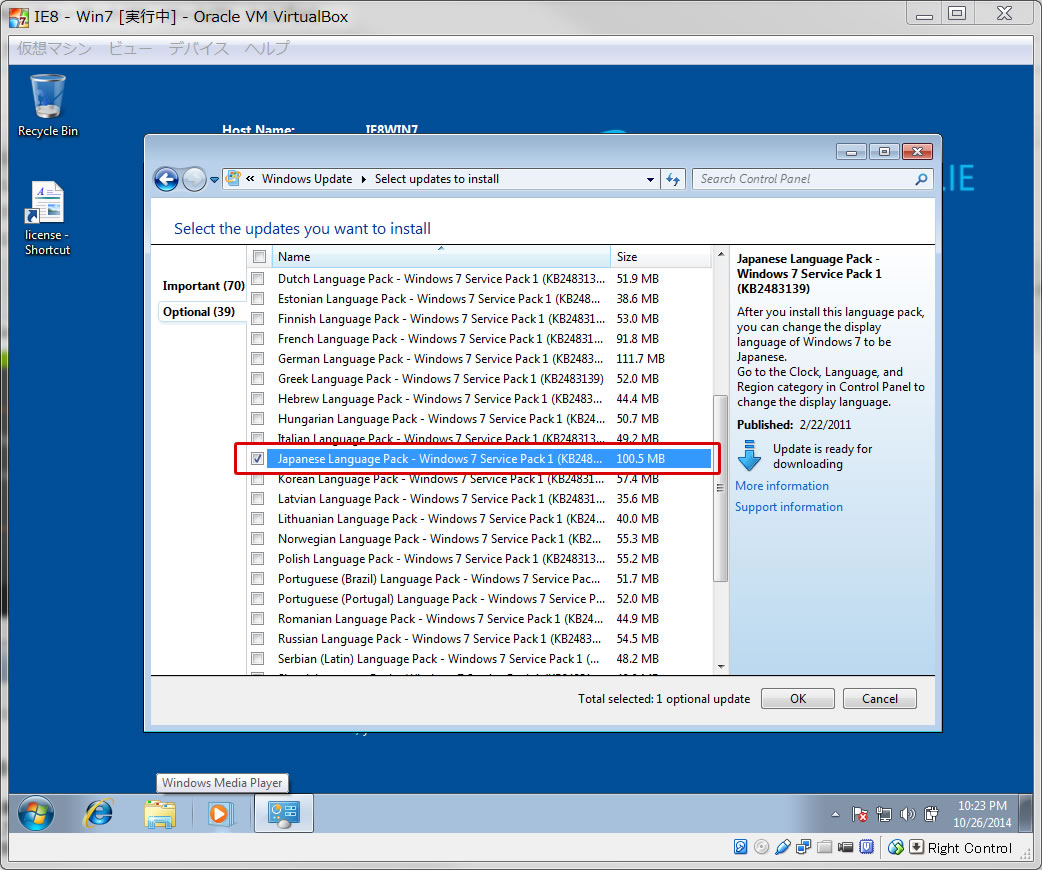Click the update list vertical scrollbar thumb
Image resolution: width=1042 pixels, height=870 pixels.
click(720, 489)
